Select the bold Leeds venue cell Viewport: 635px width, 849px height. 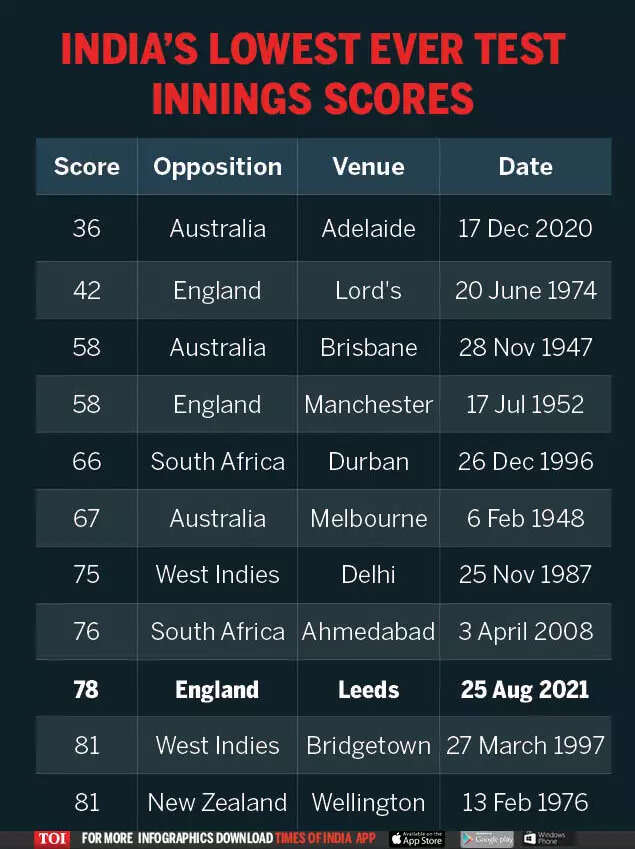tap(368, 689)
